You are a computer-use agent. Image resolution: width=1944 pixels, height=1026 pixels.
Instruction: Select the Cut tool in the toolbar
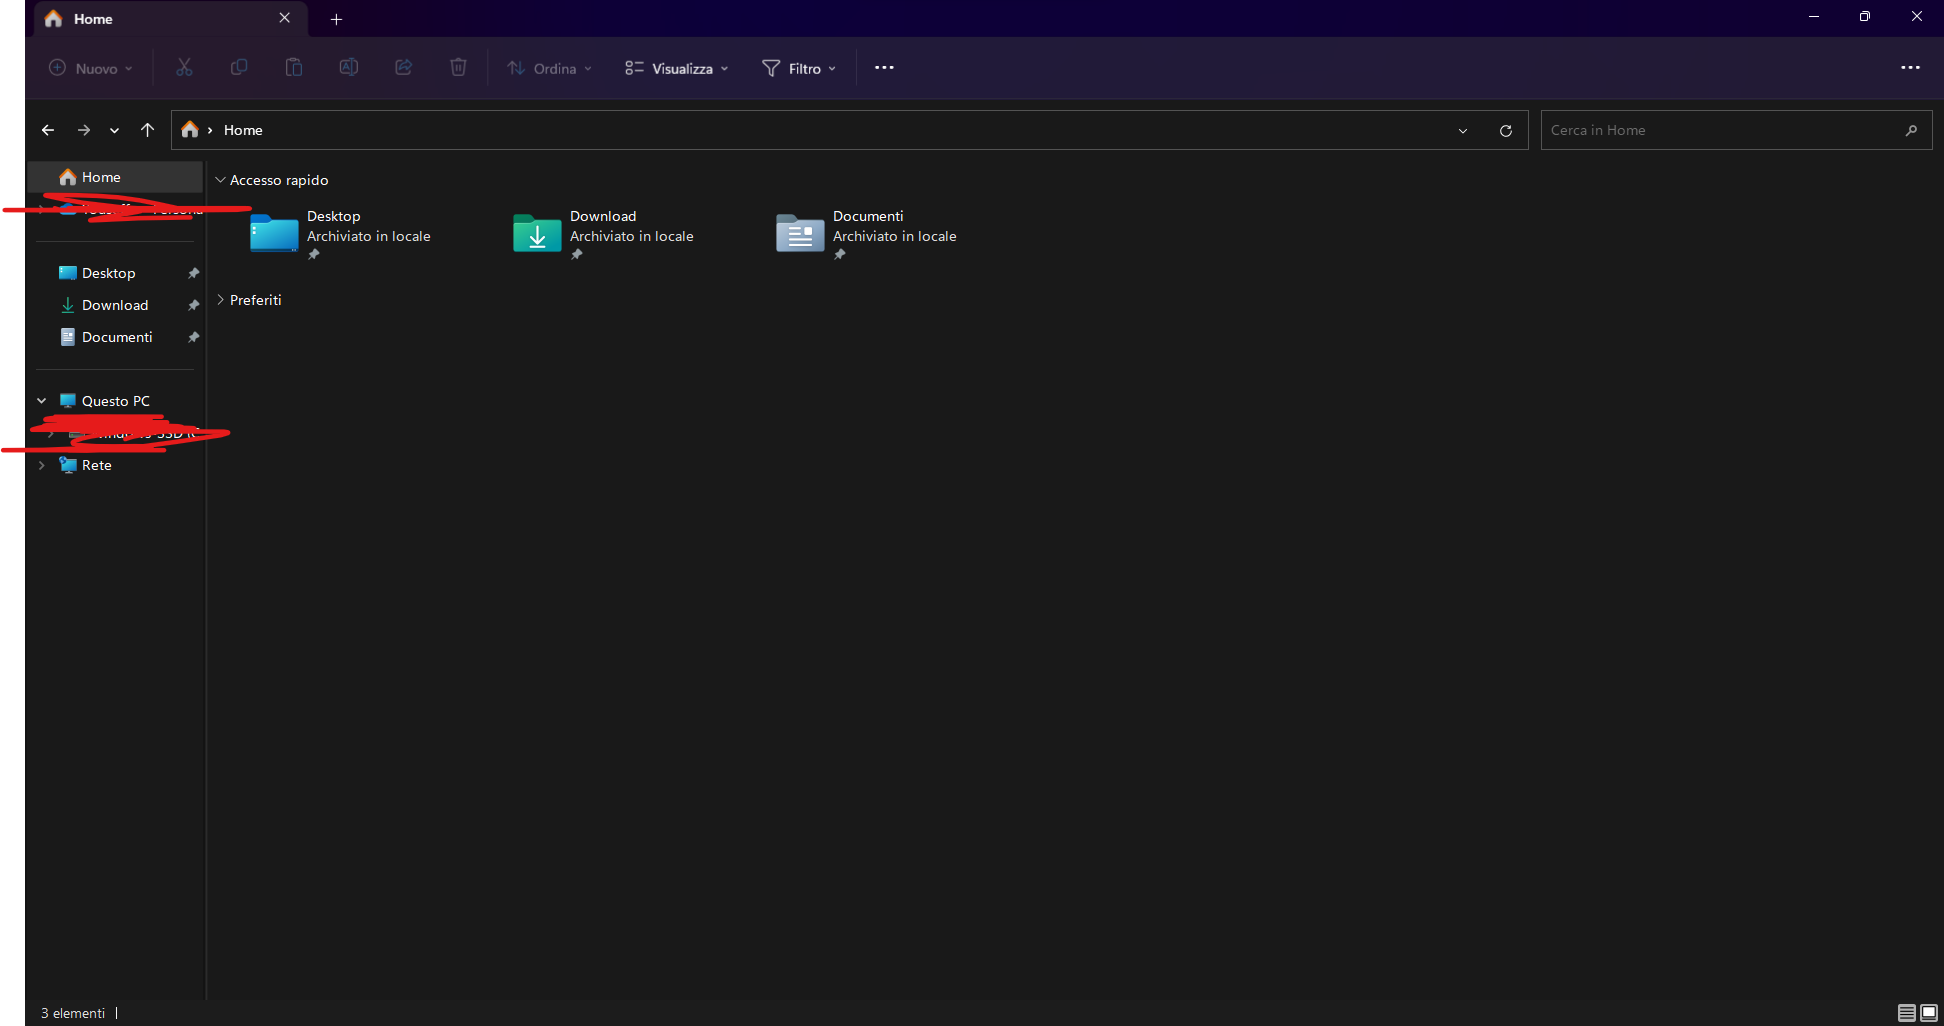184,67
